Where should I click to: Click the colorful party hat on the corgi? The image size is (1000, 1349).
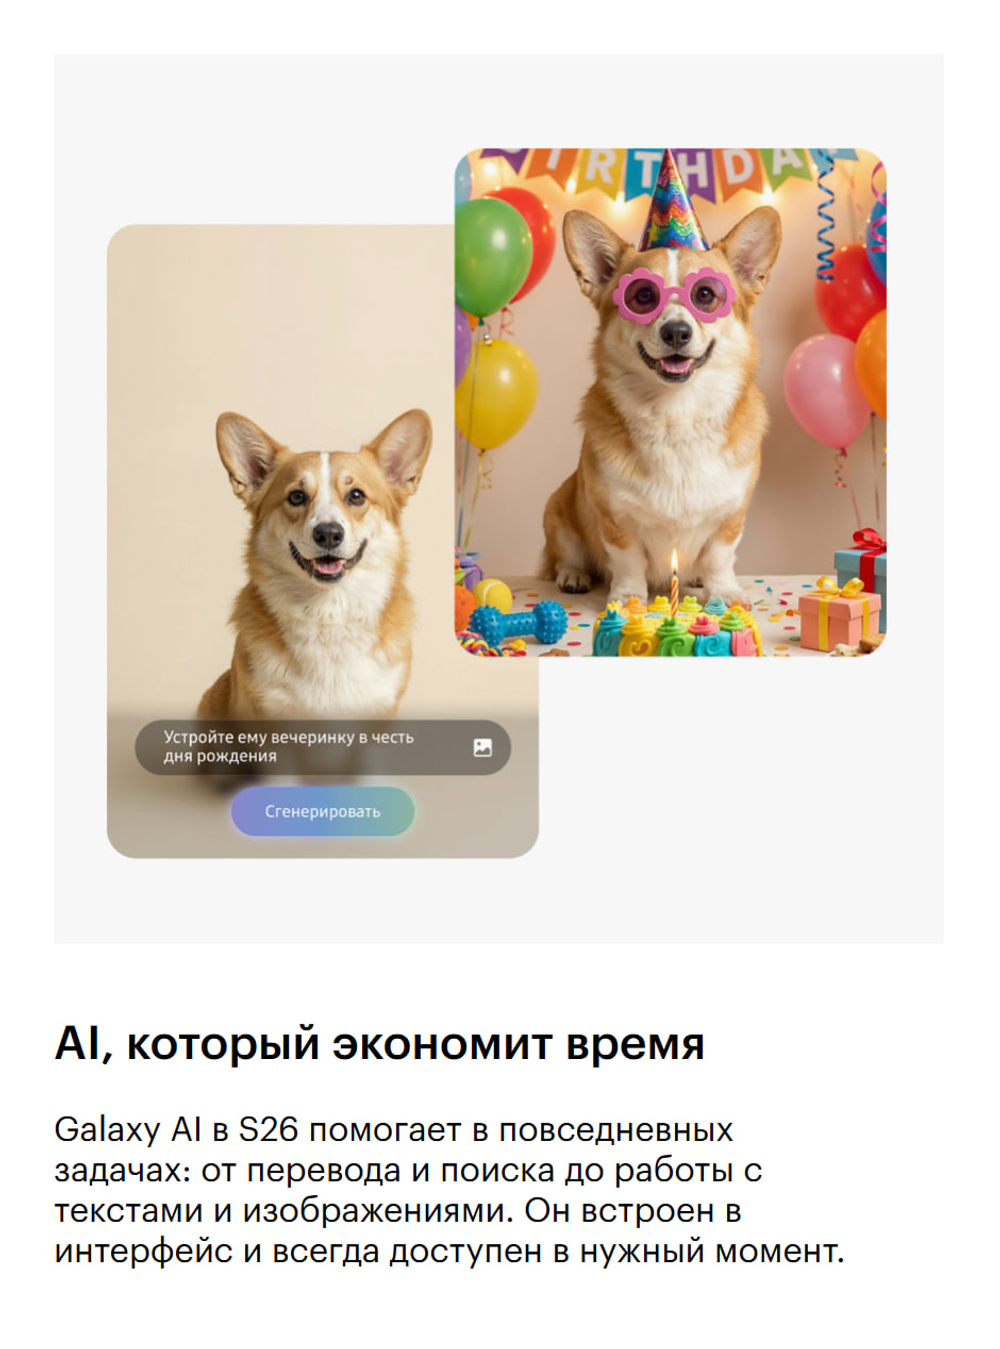click(673, 205)
